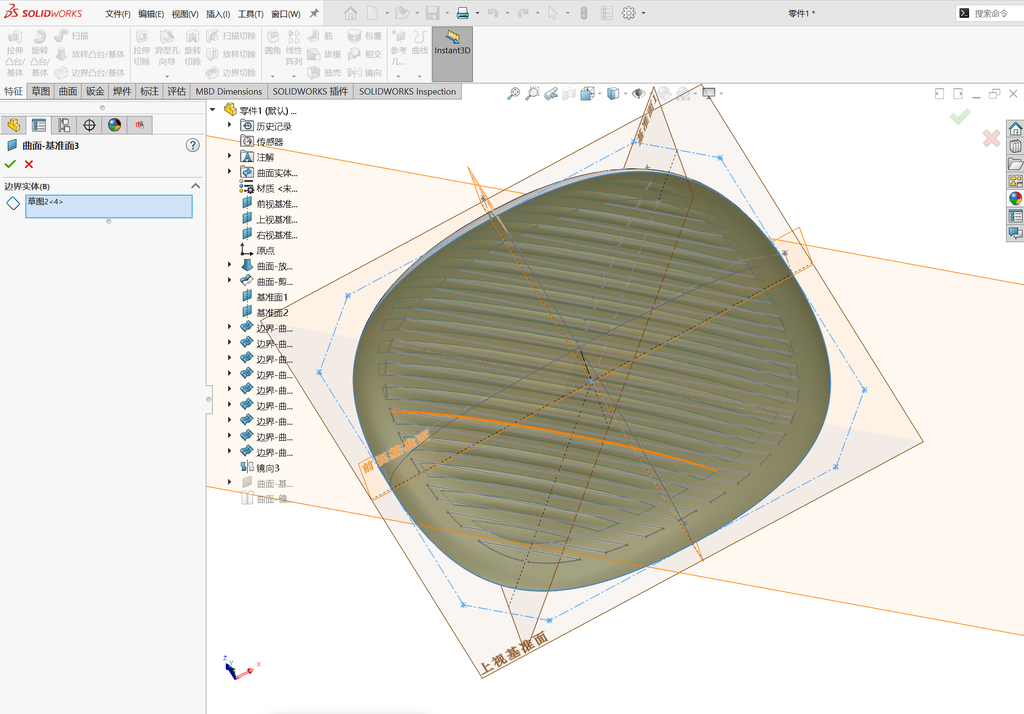Switch to the 评估 ribbon tab
This screenshot has height=714, width=1024.
click(176, 91)
